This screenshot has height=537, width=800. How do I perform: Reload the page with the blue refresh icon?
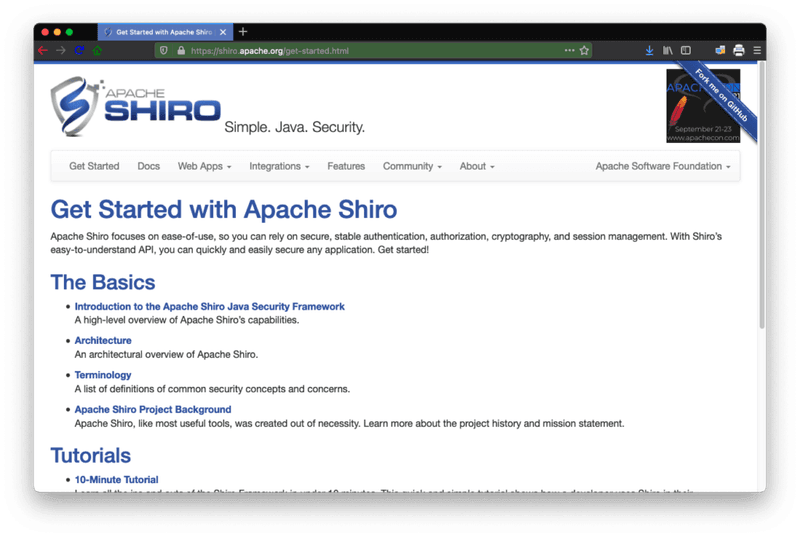point(79,50)
